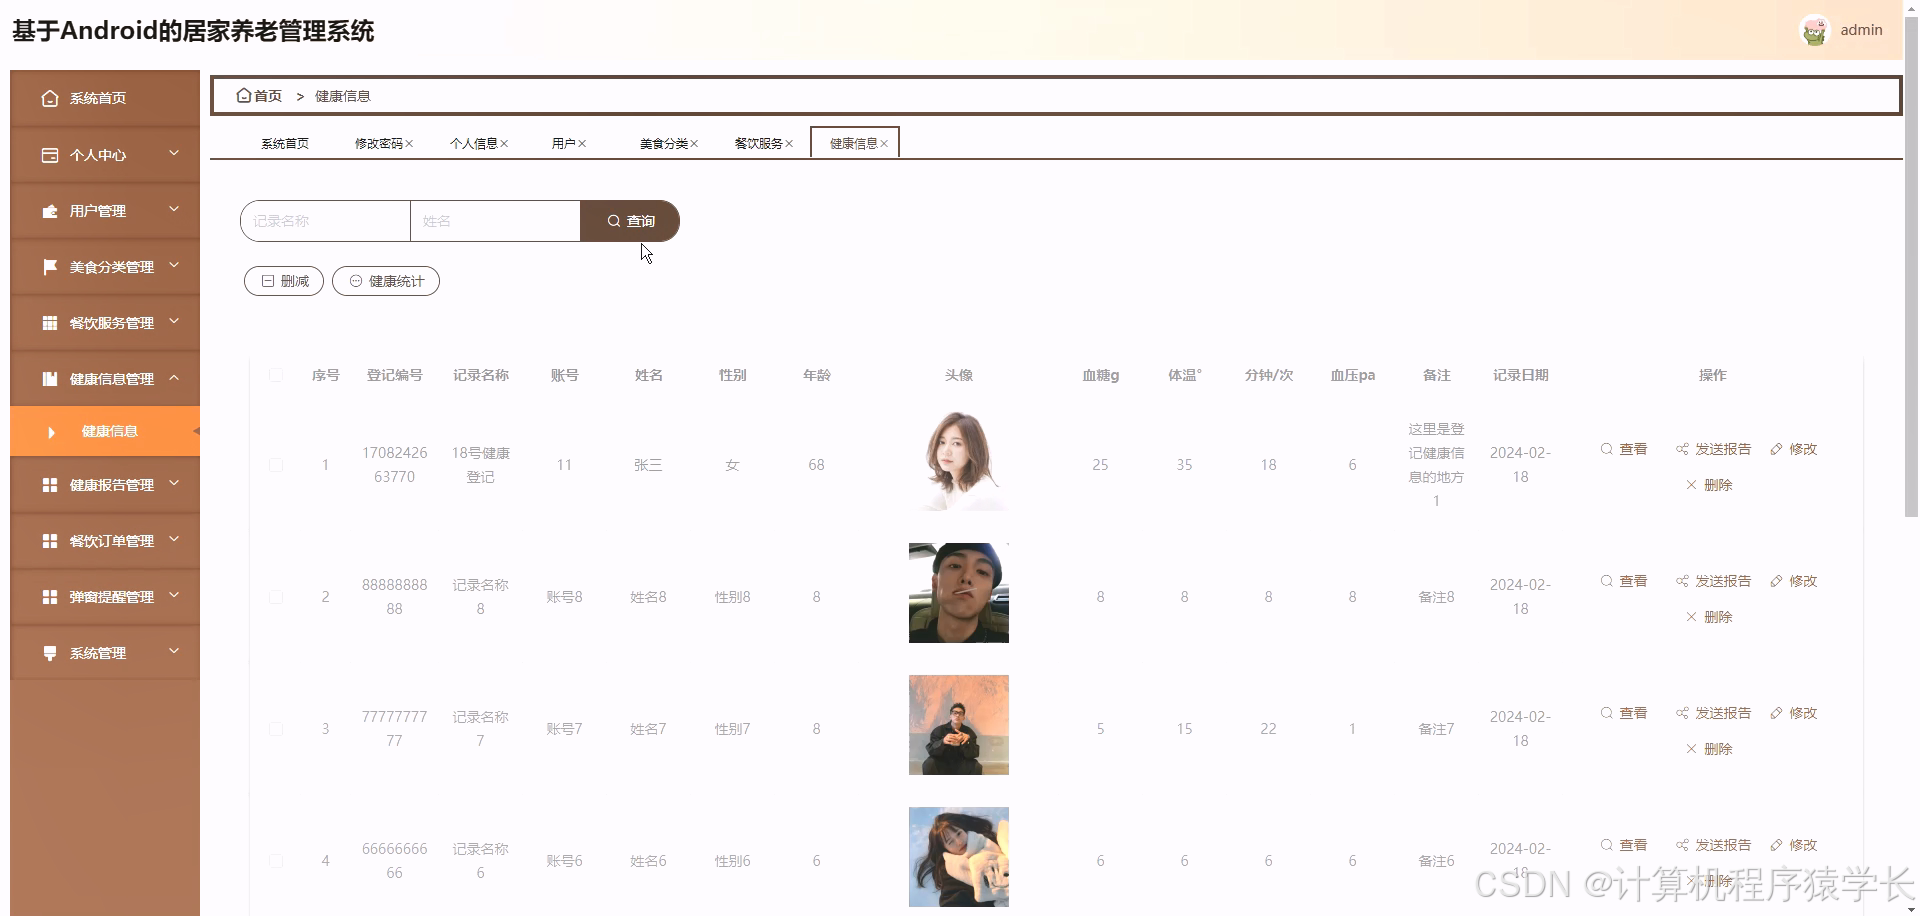This screenshot has width=1920, height=916.
Task: Open 姓名8's avatar thumbnail
Action: point(959,593)
